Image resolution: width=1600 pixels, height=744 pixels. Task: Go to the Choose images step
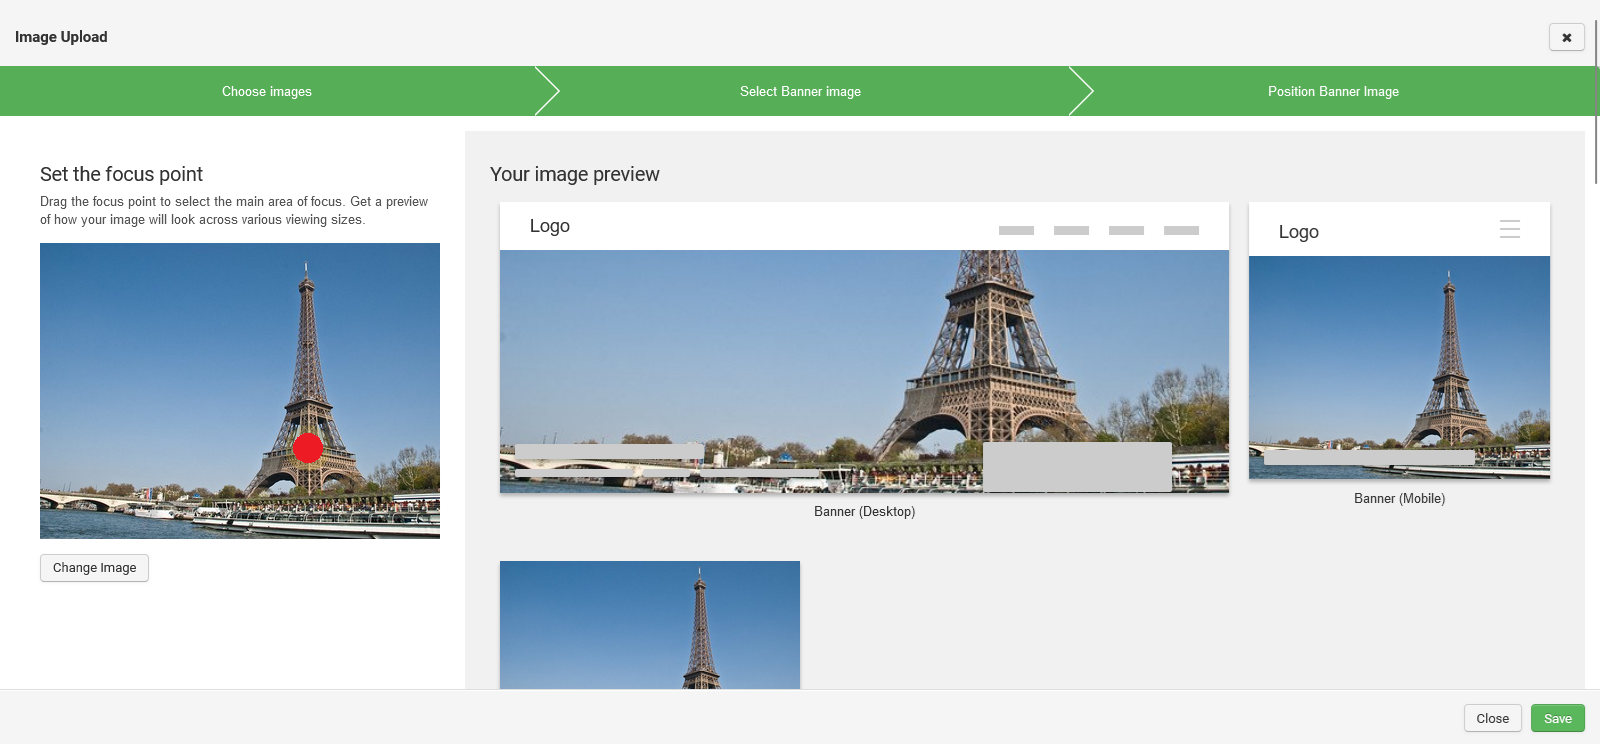266,91
